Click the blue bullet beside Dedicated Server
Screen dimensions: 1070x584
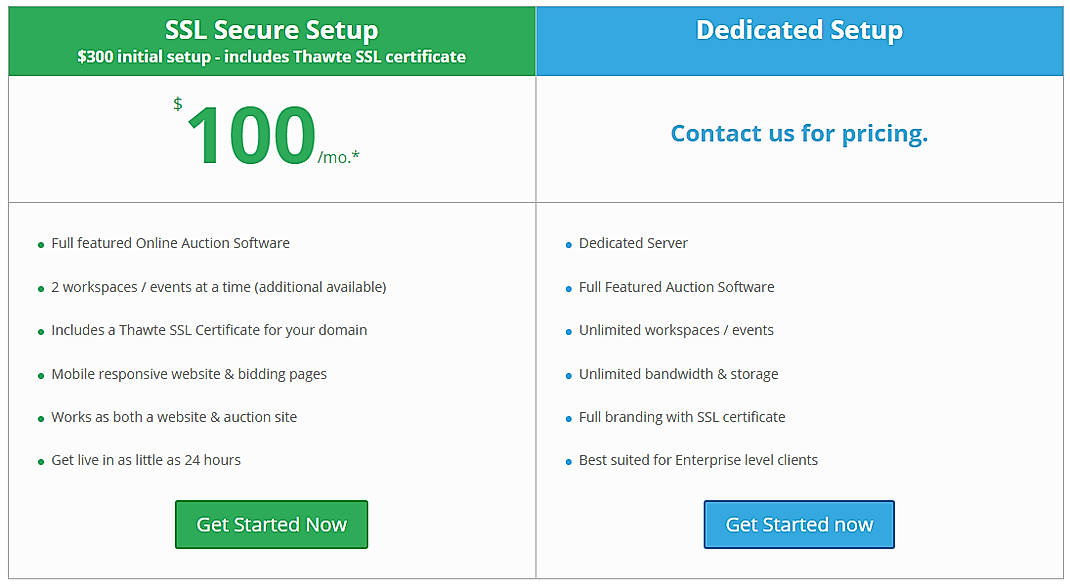coord(569,244)
